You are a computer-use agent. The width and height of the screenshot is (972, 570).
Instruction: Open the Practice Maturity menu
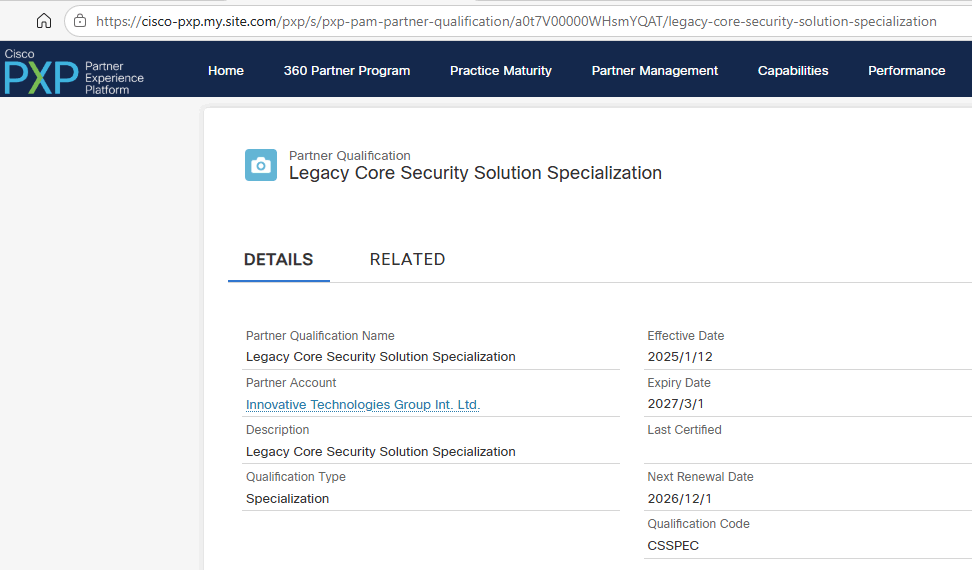click(501, 71)
